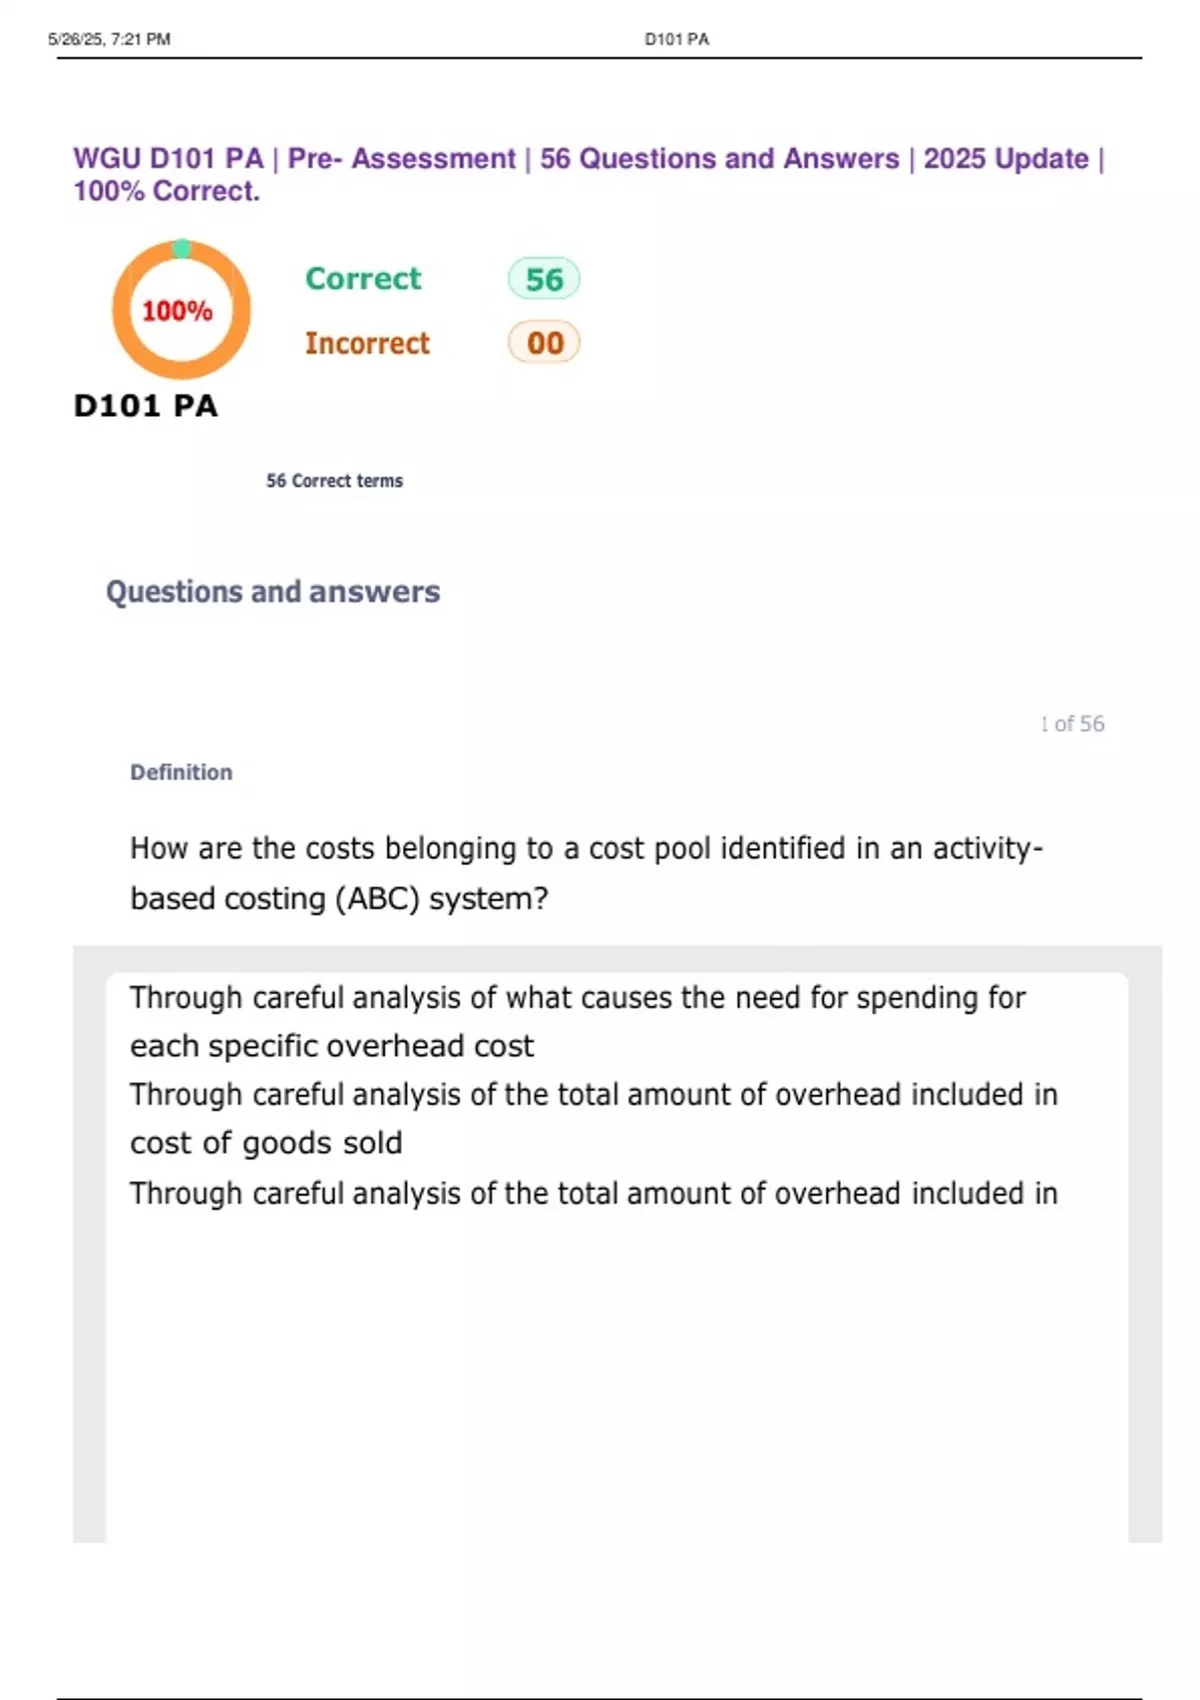Choose answer ending with cost of goods sold

593,1118
